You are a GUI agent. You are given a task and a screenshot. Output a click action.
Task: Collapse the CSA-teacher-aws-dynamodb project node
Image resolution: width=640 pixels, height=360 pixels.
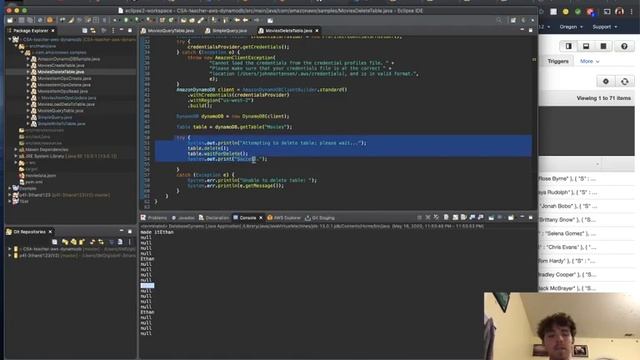click(10, 40)
